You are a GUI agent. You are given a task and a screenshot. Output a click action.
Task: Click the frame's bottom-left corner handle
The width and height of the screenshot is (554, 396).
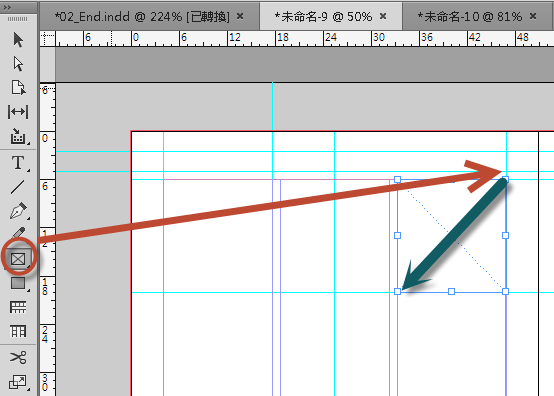[397, 291]
